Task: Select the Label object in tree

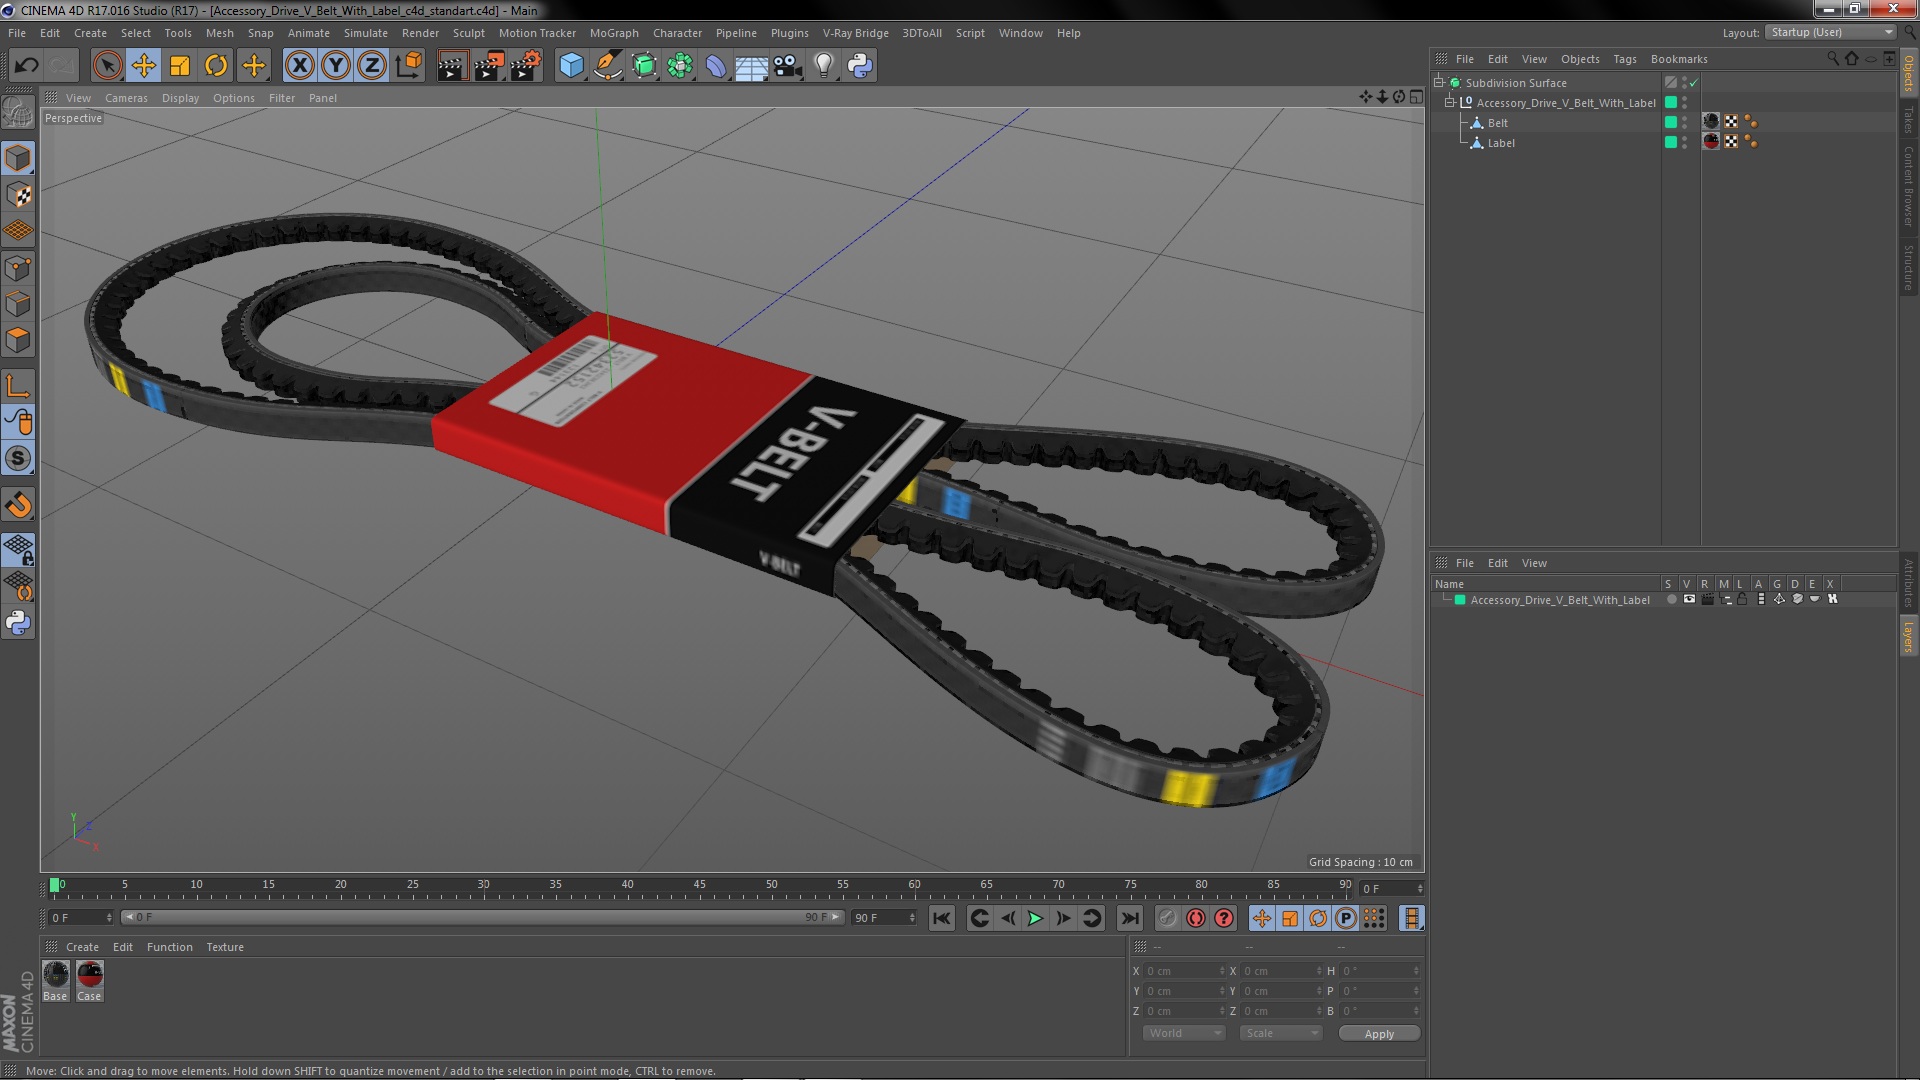Action: tap(1500, 143)
